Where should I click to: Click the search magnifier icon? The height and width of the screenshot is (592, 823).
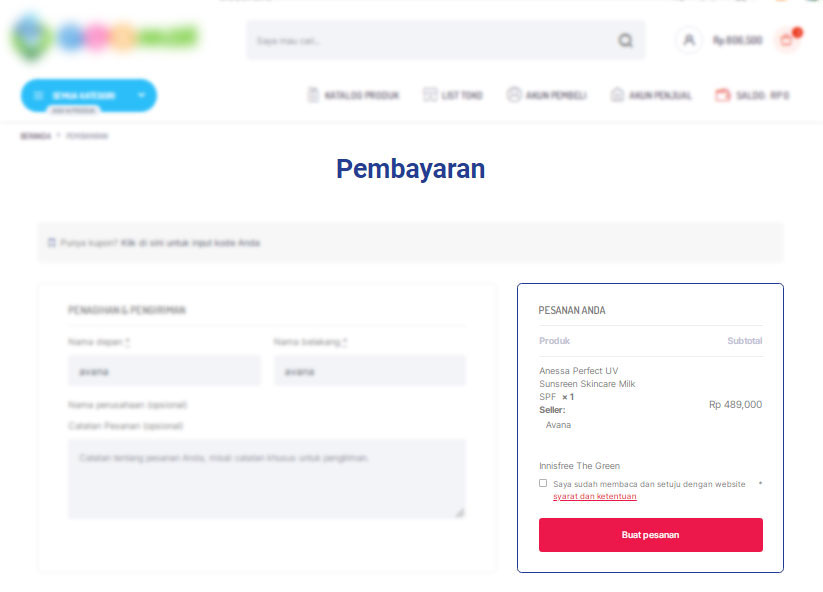[x=625, y=40]
